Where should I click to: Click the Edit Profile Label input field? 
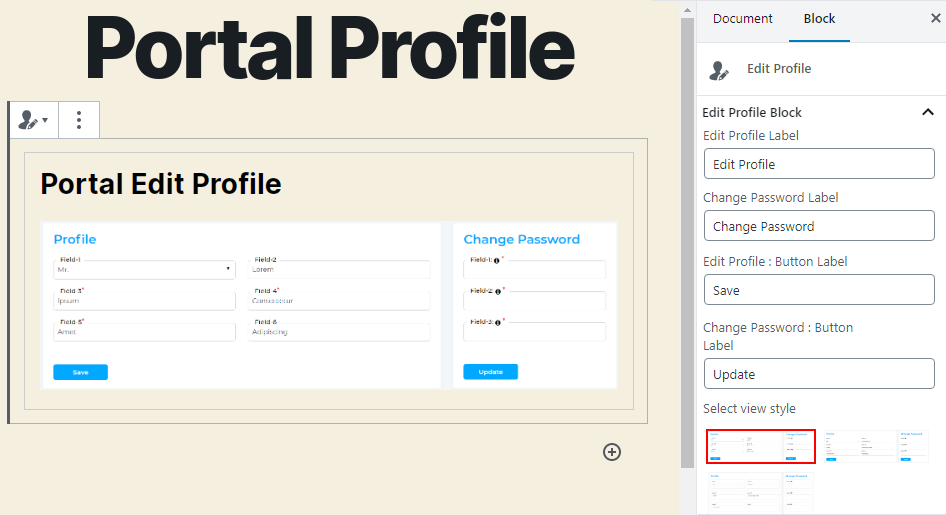[x=819, y=164]
